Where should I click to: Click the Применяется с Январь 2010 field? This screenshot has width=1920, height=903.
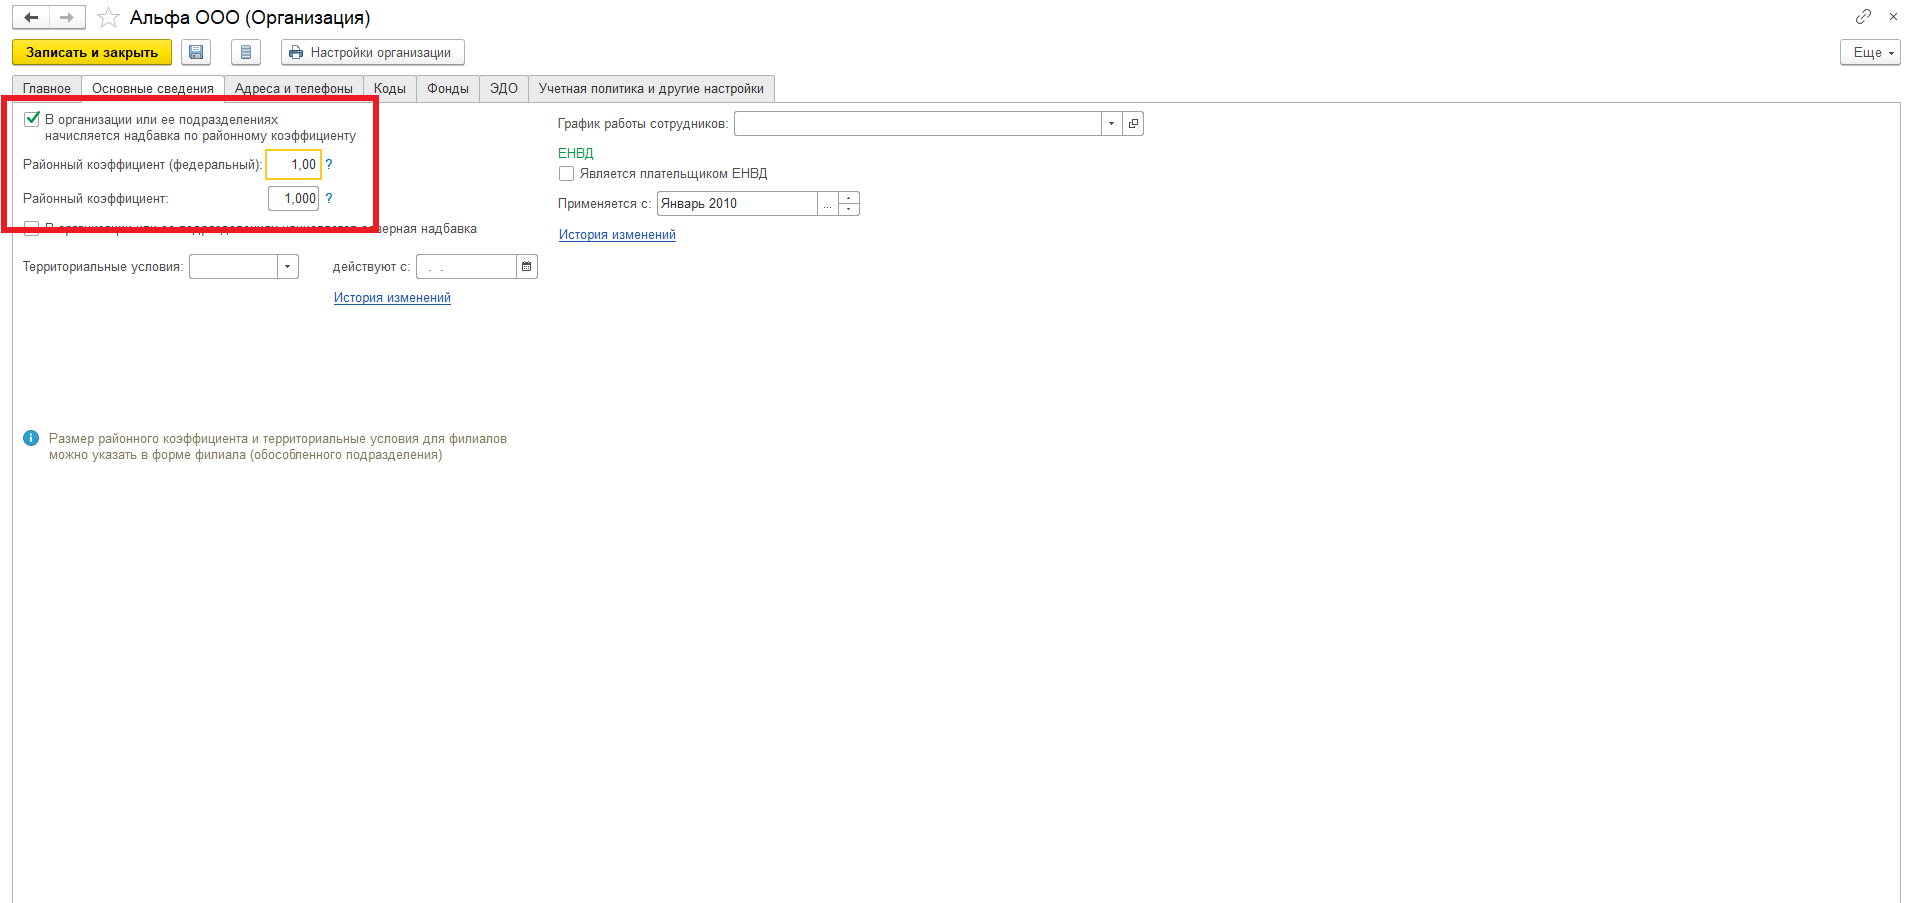737,203
